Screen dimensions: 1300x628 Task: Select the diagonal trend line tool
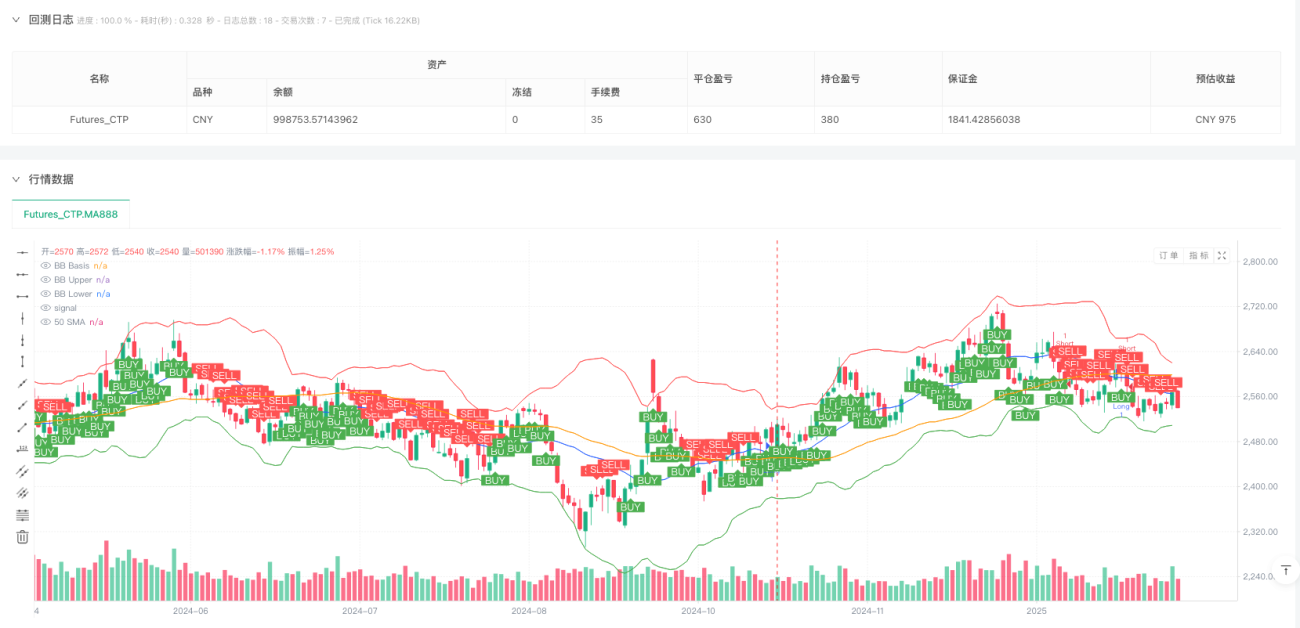point(22,384)
